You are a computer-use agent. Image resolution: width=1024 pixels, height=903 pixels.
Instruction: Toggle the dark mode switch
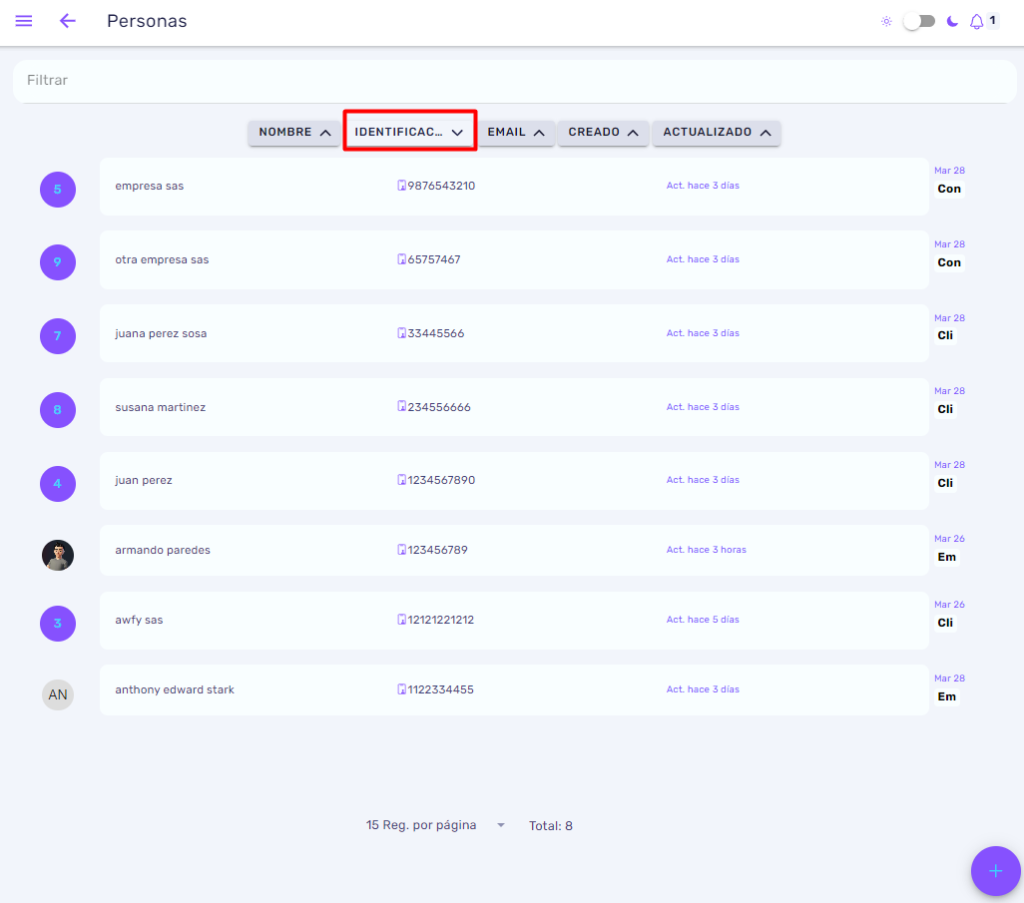click(919, 22)
